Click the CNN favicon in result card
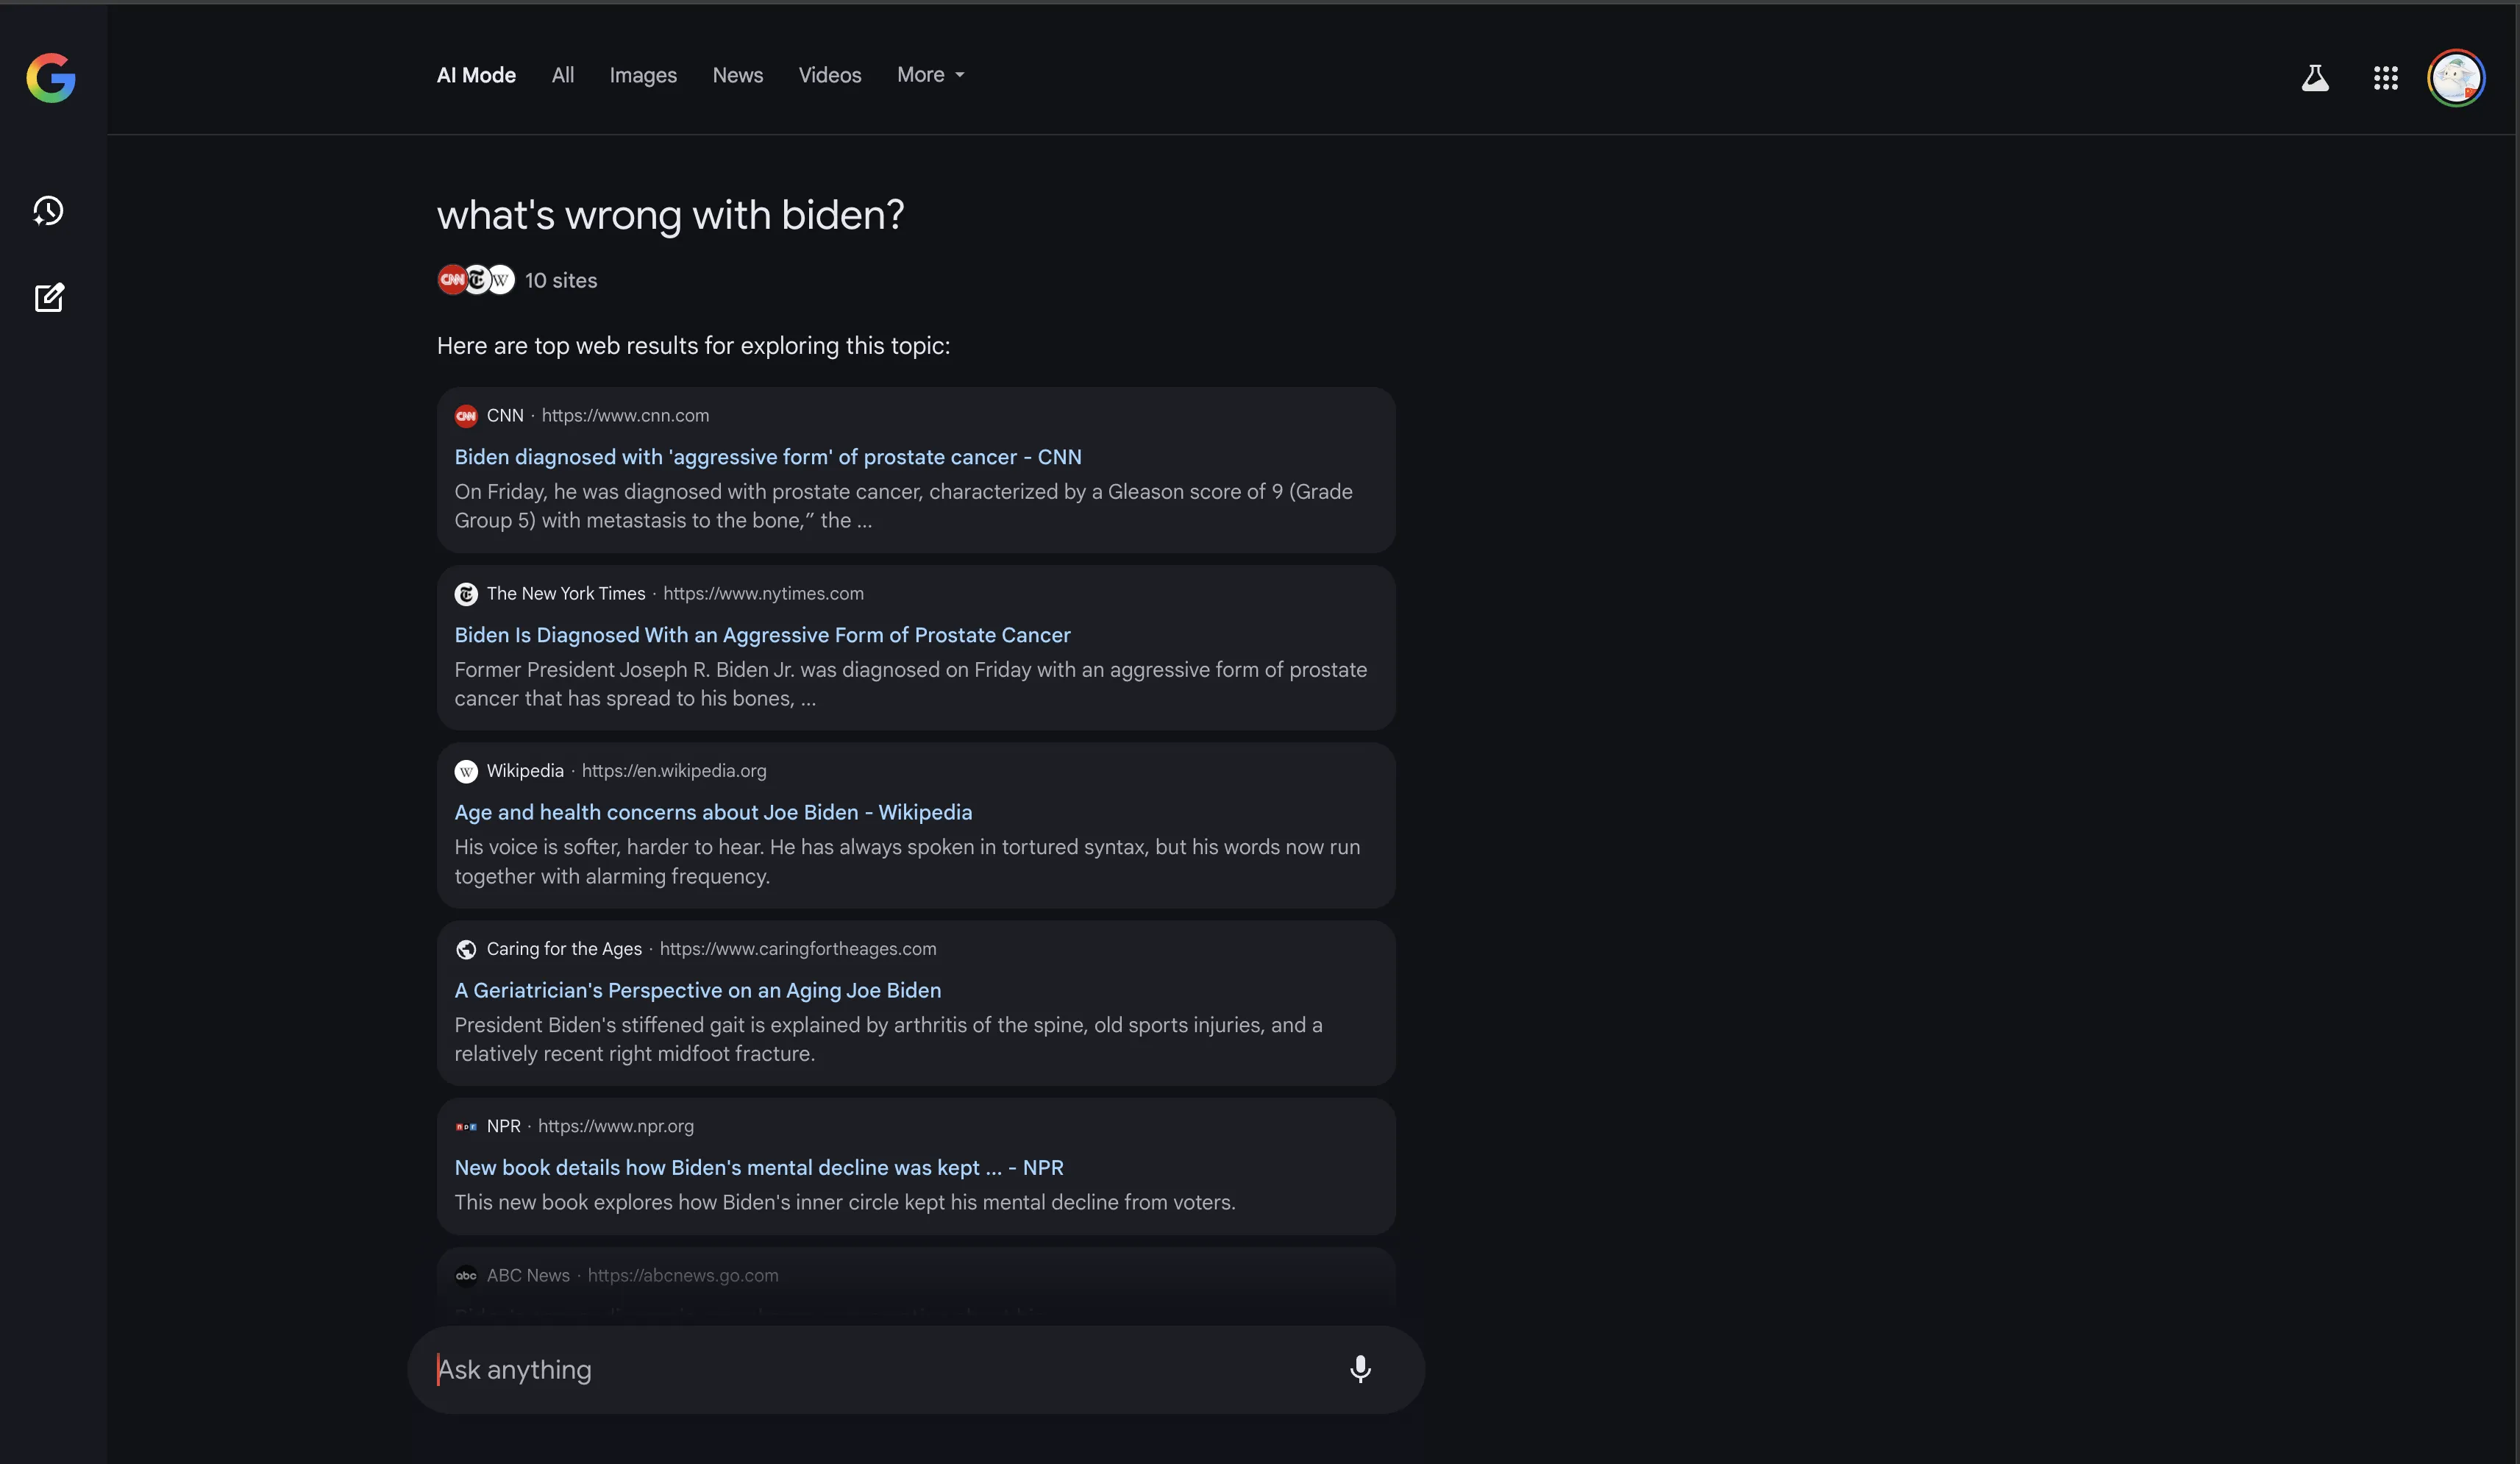Viewport: 2520px width, 1464px height. point(466,416)
